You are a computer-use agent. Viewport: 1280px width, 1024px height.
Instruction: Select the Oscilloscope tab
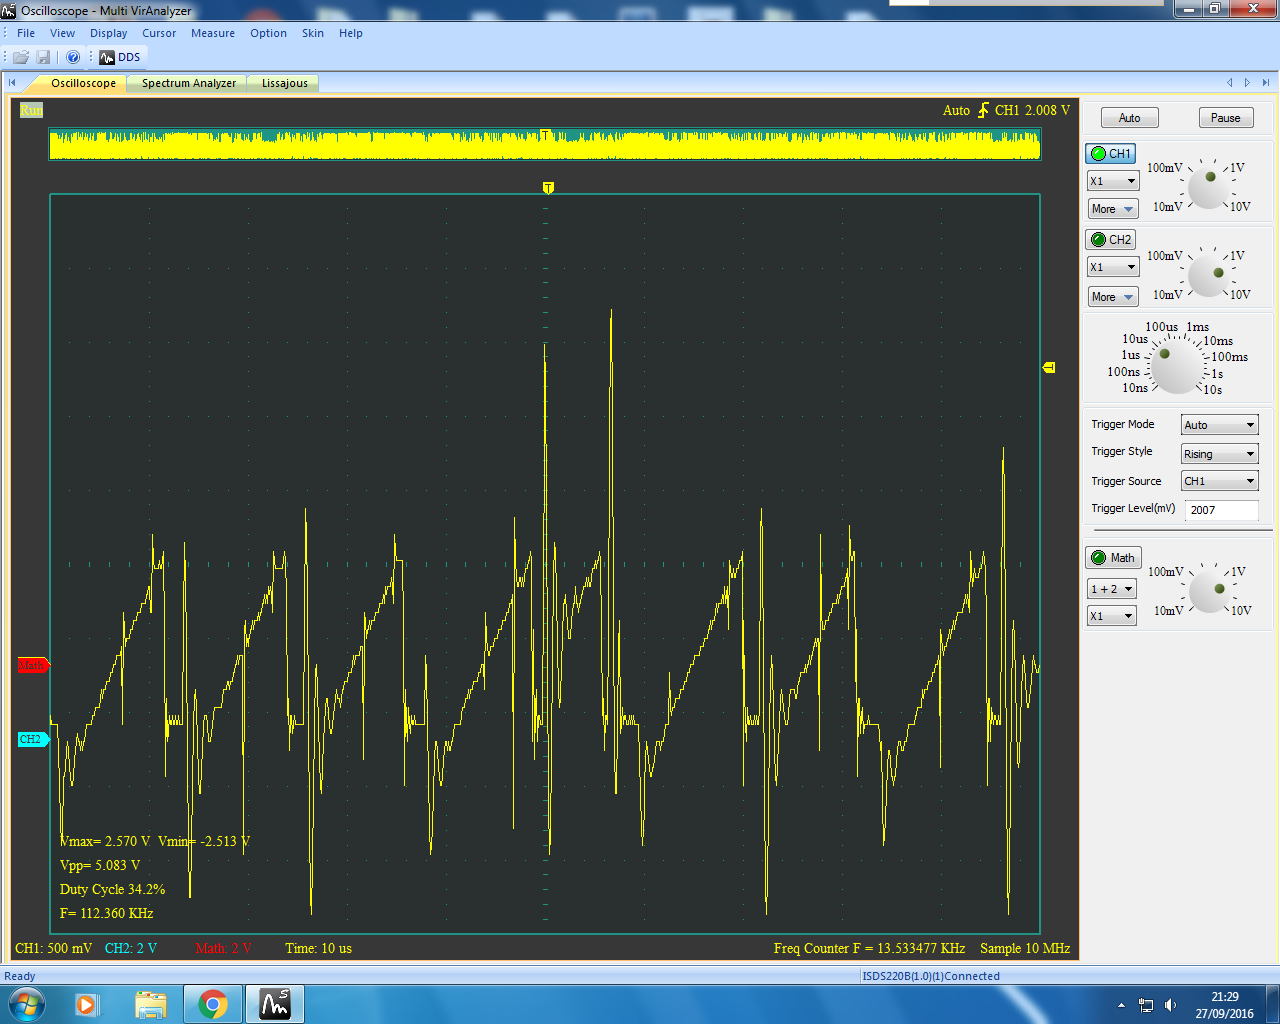[83, 83]
